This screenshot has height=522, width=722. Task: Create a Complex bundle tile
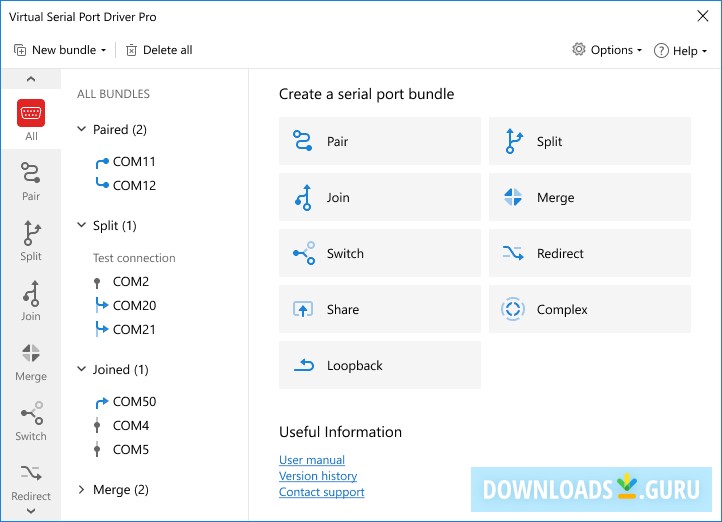590,309
